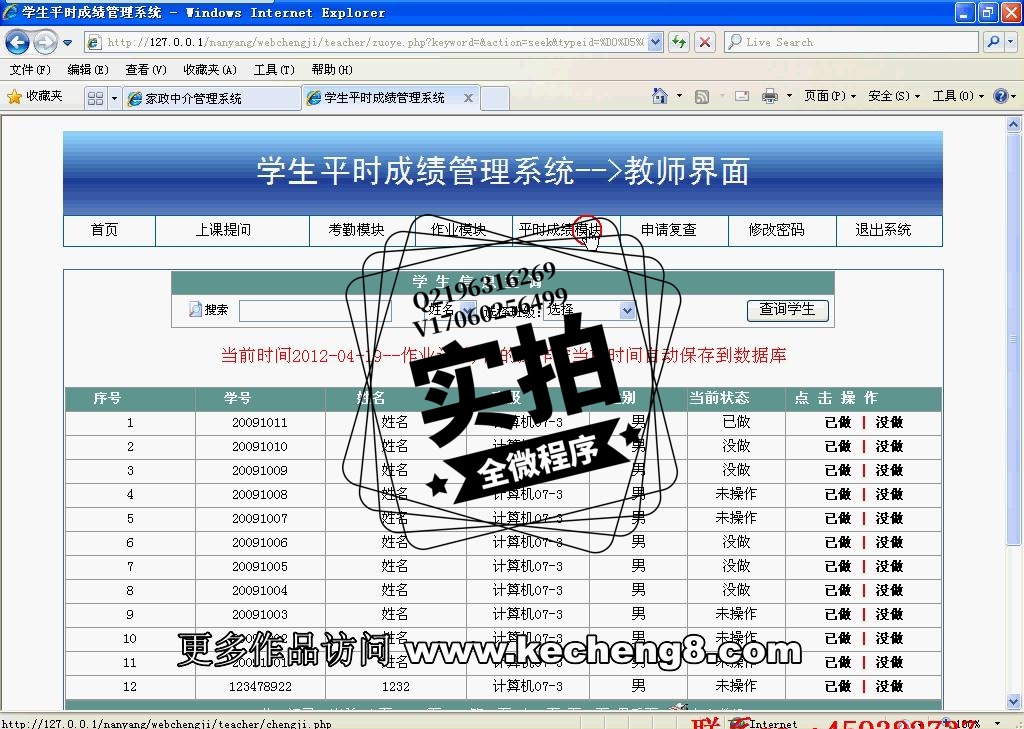Open the 页面(P) command menu
This screenshot has height=729, width=1024.
pos(830,96)
